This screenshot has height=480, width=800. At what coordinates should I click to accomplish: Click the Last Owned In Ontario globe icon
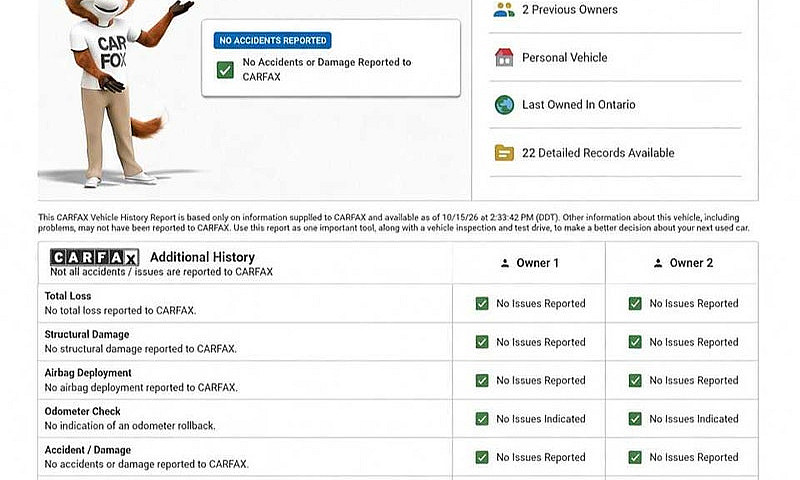[504, 105]
